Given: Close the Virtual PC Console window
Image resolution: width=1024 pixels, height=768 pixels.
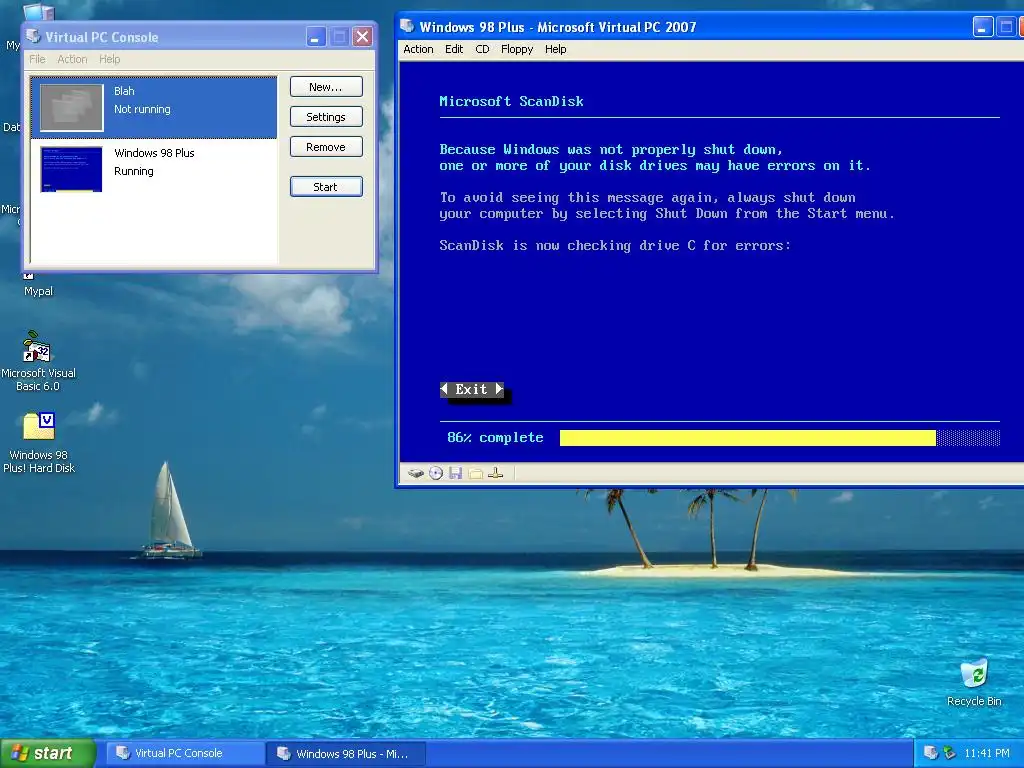Looking at the screenshot, I should pos(362,37).
